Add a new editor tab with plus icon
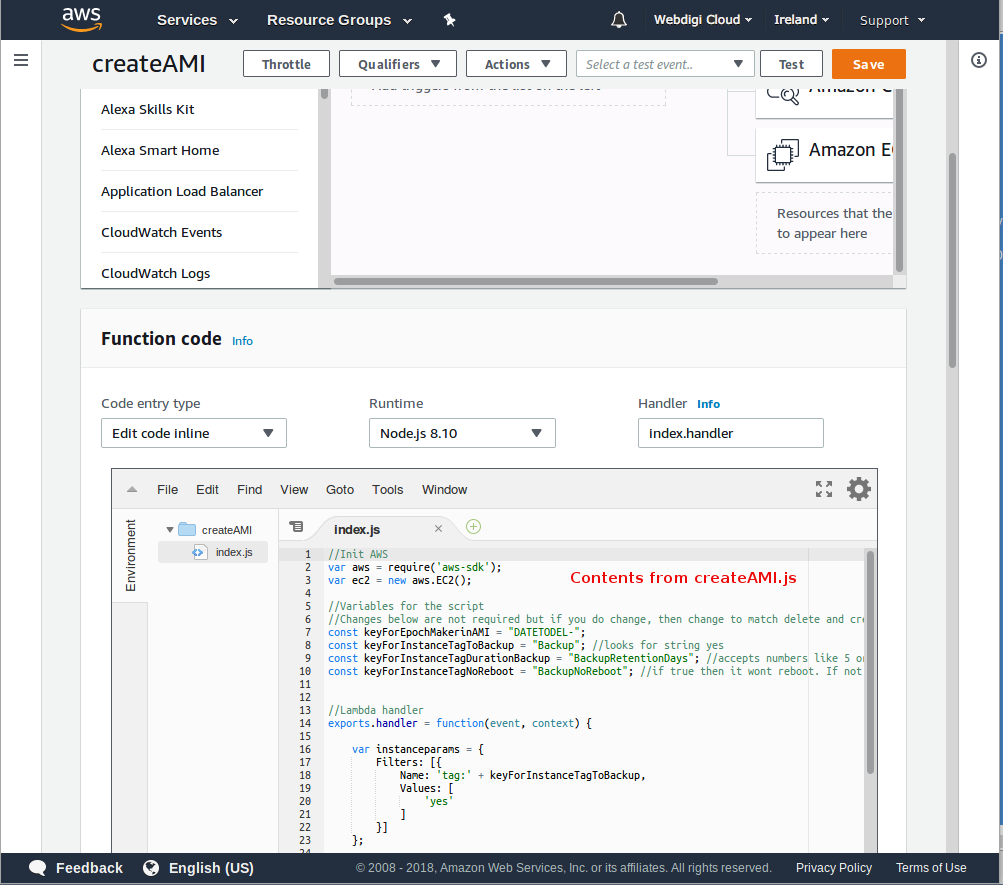Screen dimensions: 1003x885 tap(473, 527)
